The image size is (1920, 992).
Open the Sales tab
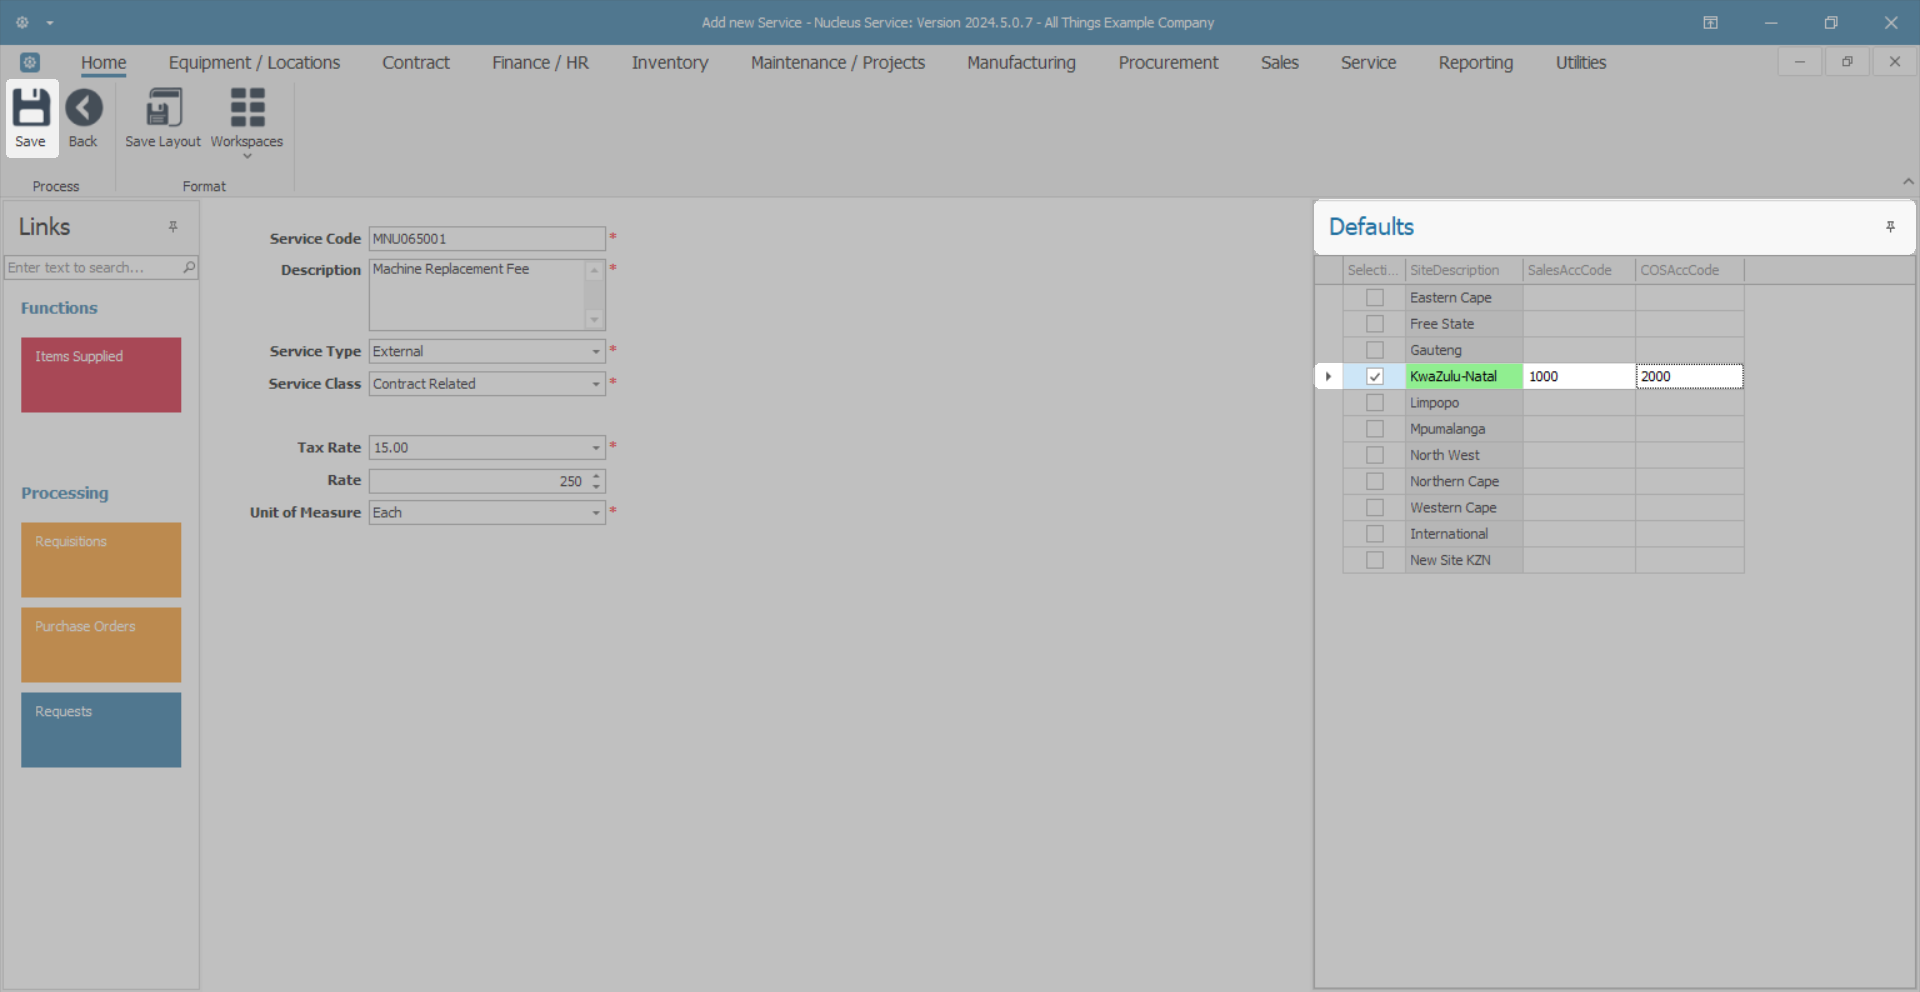pyautogui.click(x=1280, y=62)
